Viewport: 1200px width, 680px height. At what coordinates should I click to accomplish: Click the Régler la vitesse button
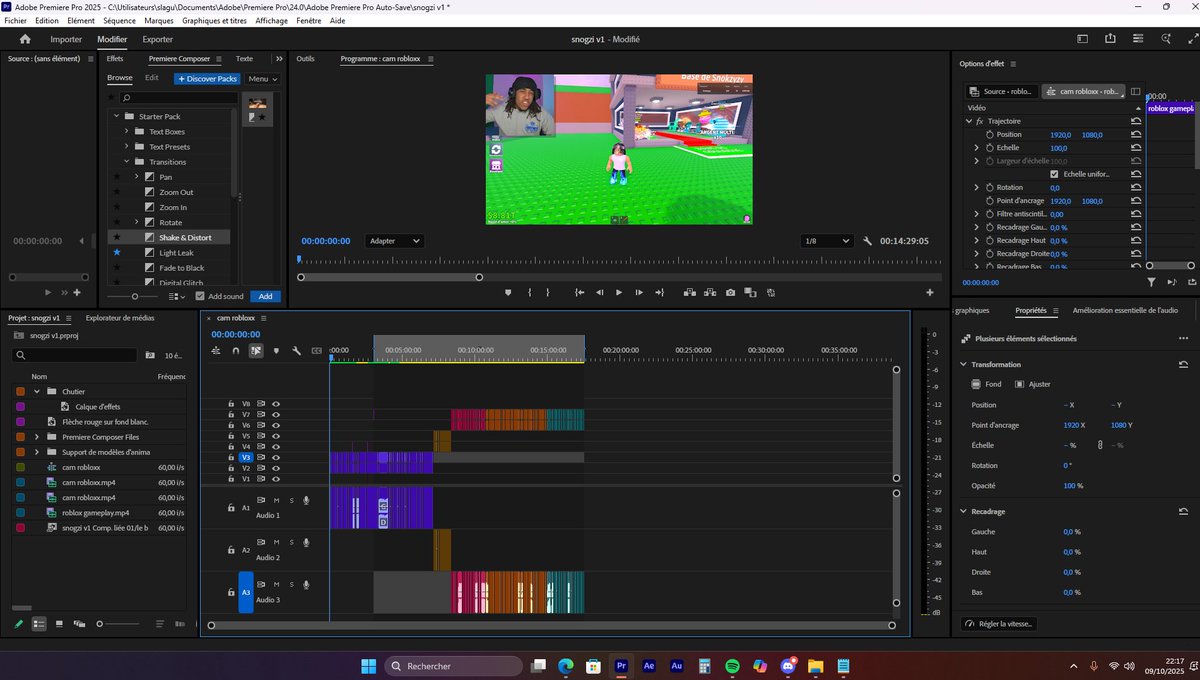pos(998,623)
